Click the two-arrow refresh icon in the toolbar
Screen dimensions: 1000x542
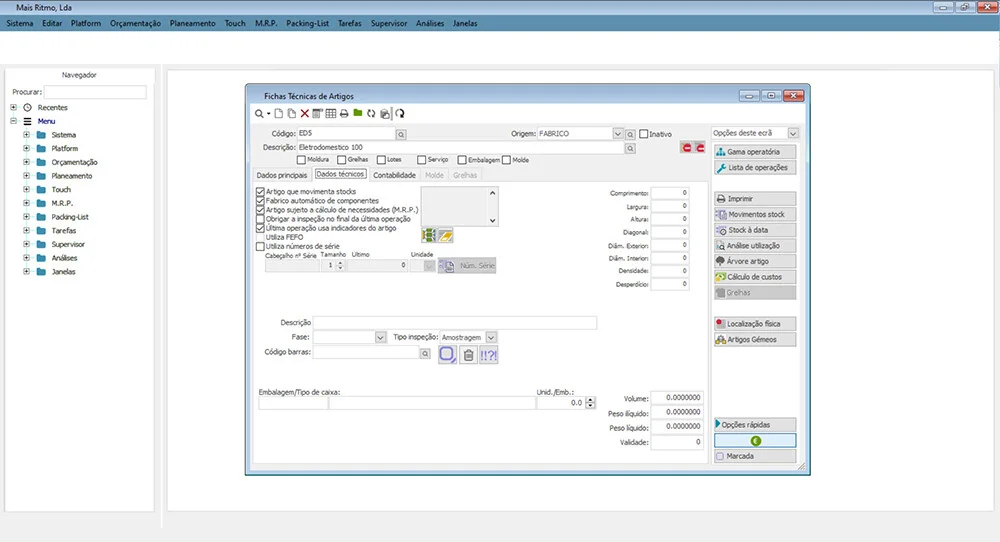pyautogui.click(x=371, y=114)
